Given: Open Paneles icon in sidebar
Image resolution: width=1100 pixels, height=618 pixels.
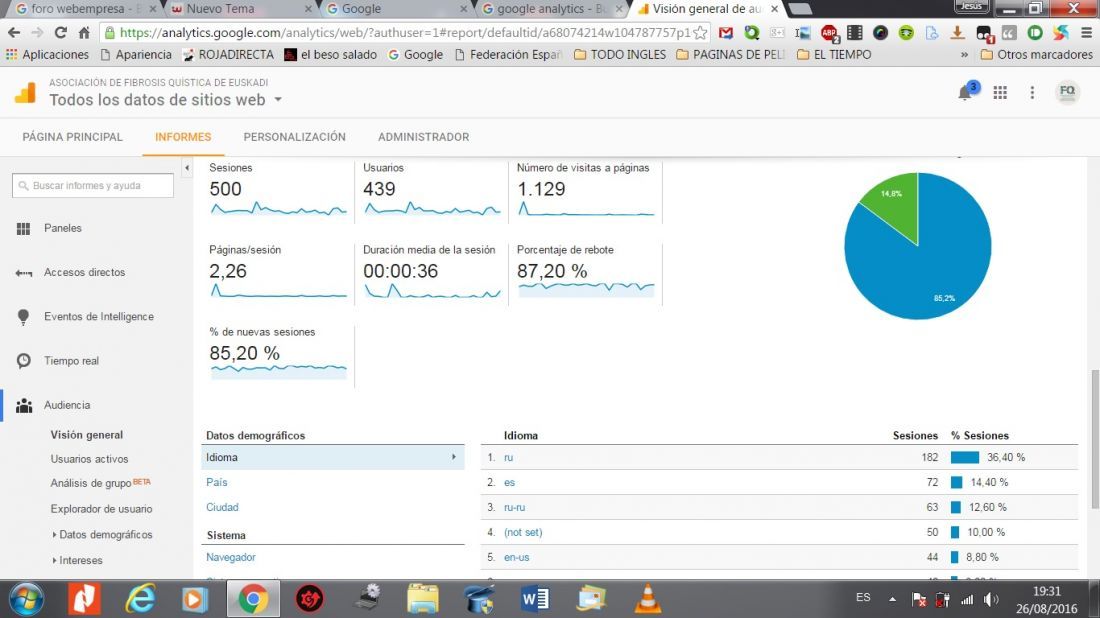Looking at the screenshot, I should pos(24,229).
